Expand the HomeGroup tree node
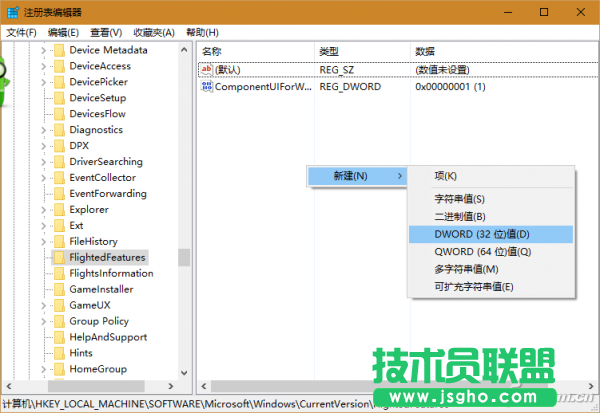Screen dimensions: 600x413 point(43,369)
